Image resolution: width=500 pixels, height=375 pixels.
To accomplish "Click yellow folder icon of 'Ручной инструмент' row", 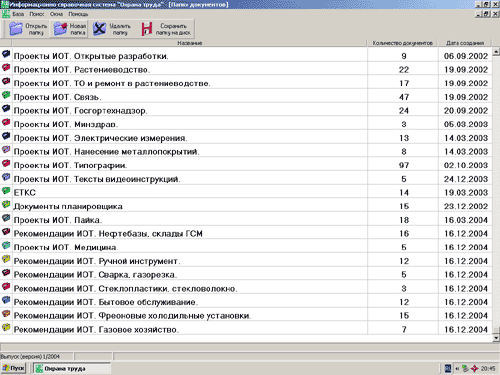I will coord(6,259).
